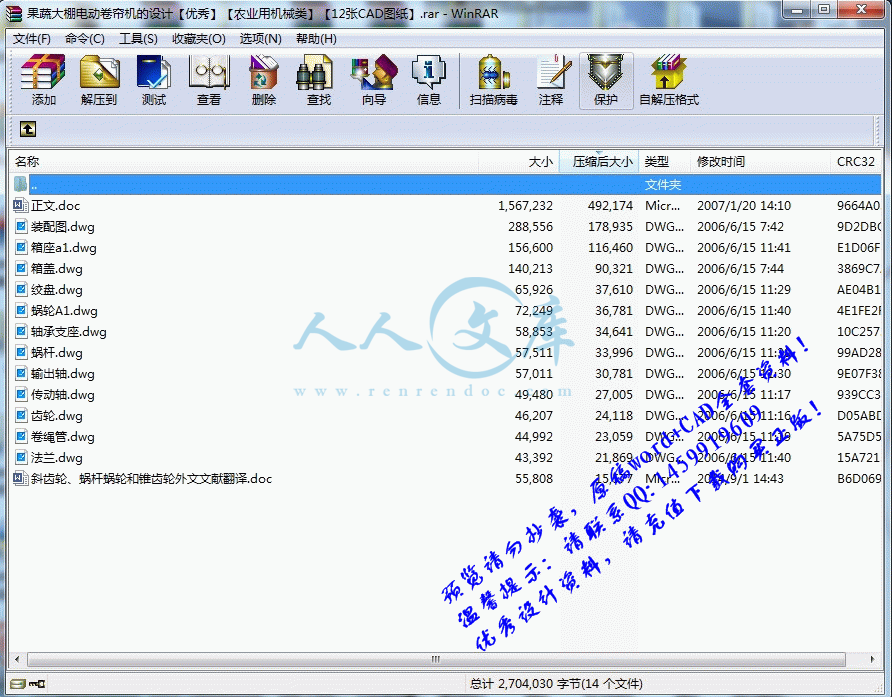Select file name 输出轴.dwg
Image resolution: width=892 pixels, height=697 pixels.
coord(63,374)
